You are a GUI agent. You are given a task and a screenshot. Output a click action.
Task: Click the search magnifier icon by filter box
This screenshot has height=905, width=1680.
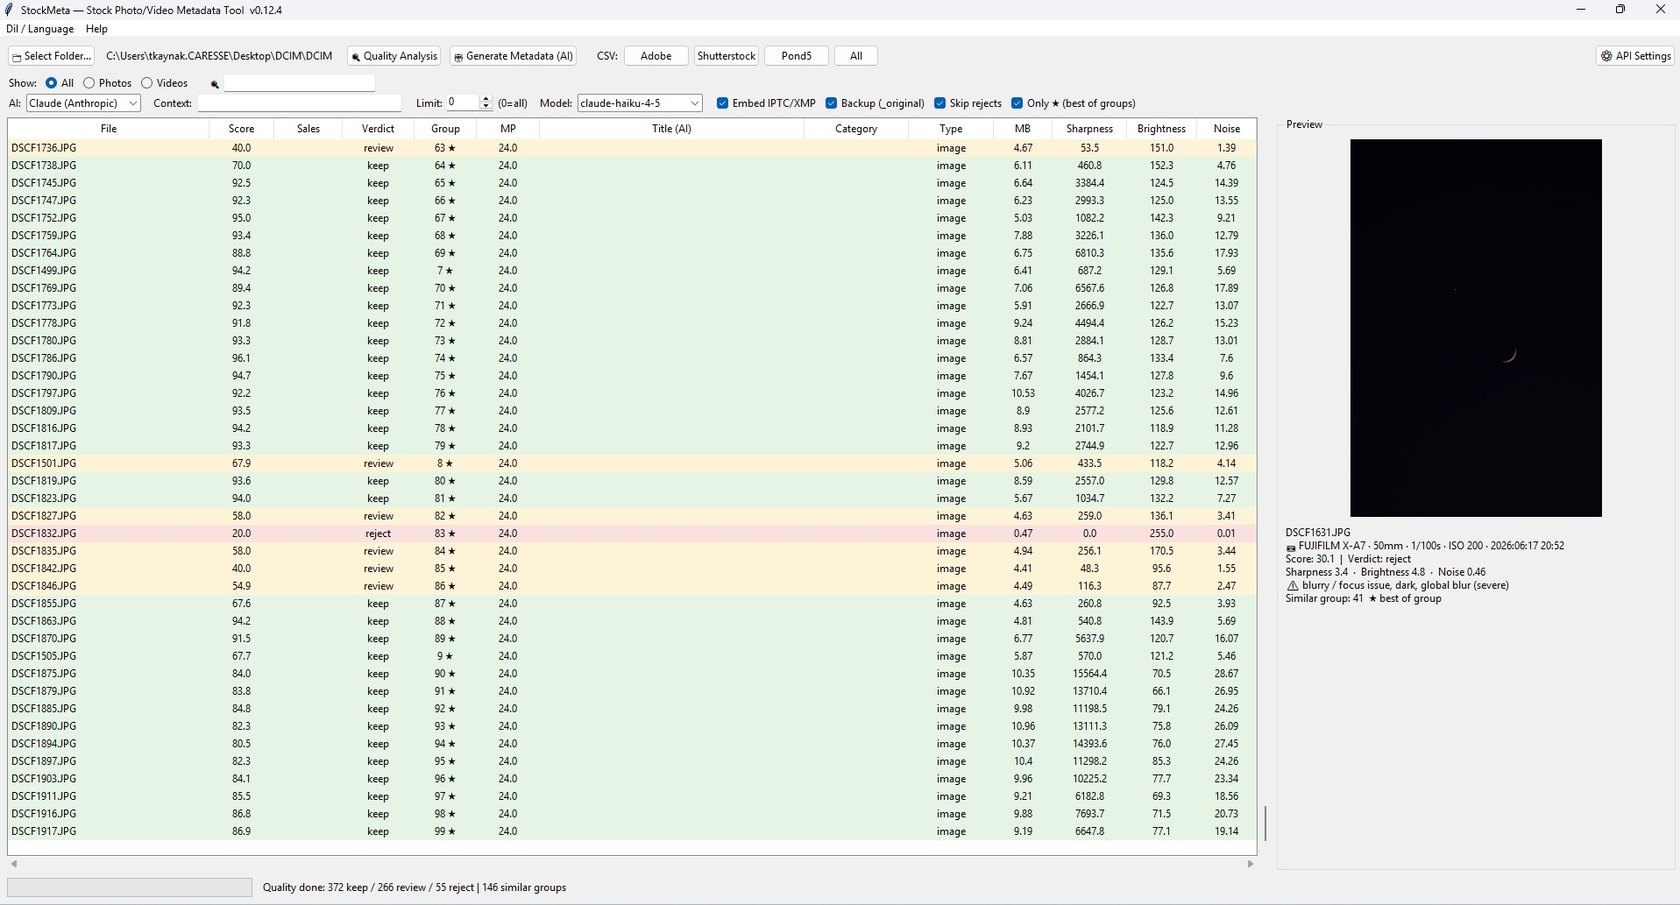tap(214, 84)
